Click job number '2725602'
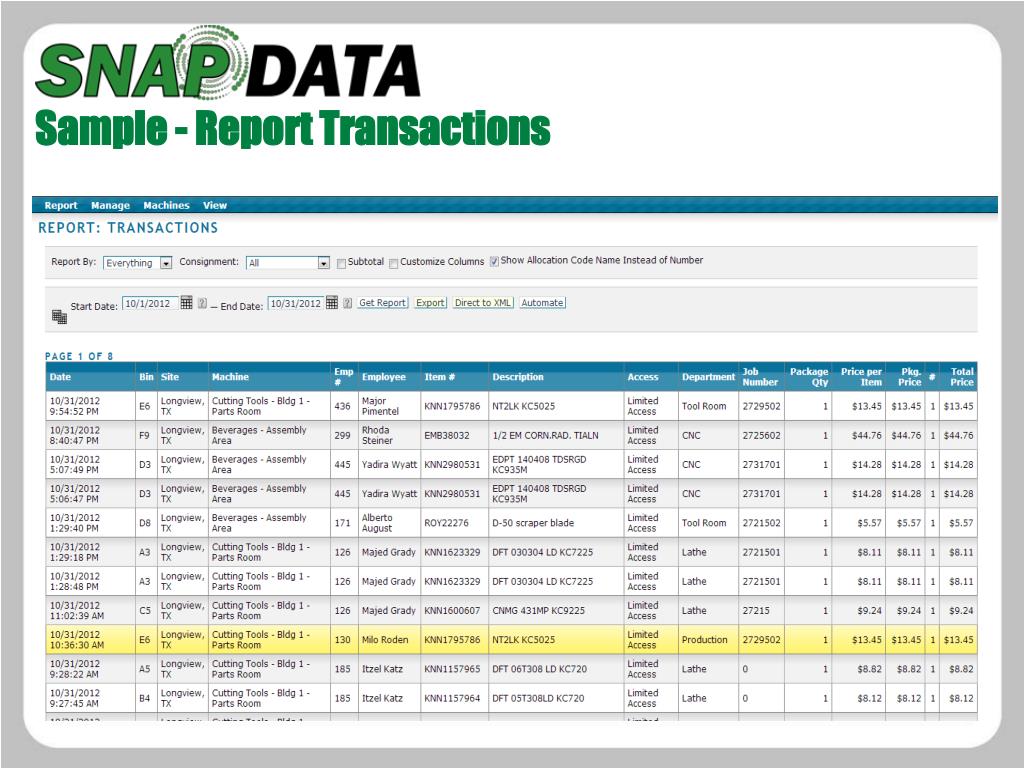Image resolution: width=1024 pixels, height=768 pixels. coord(761,436)
